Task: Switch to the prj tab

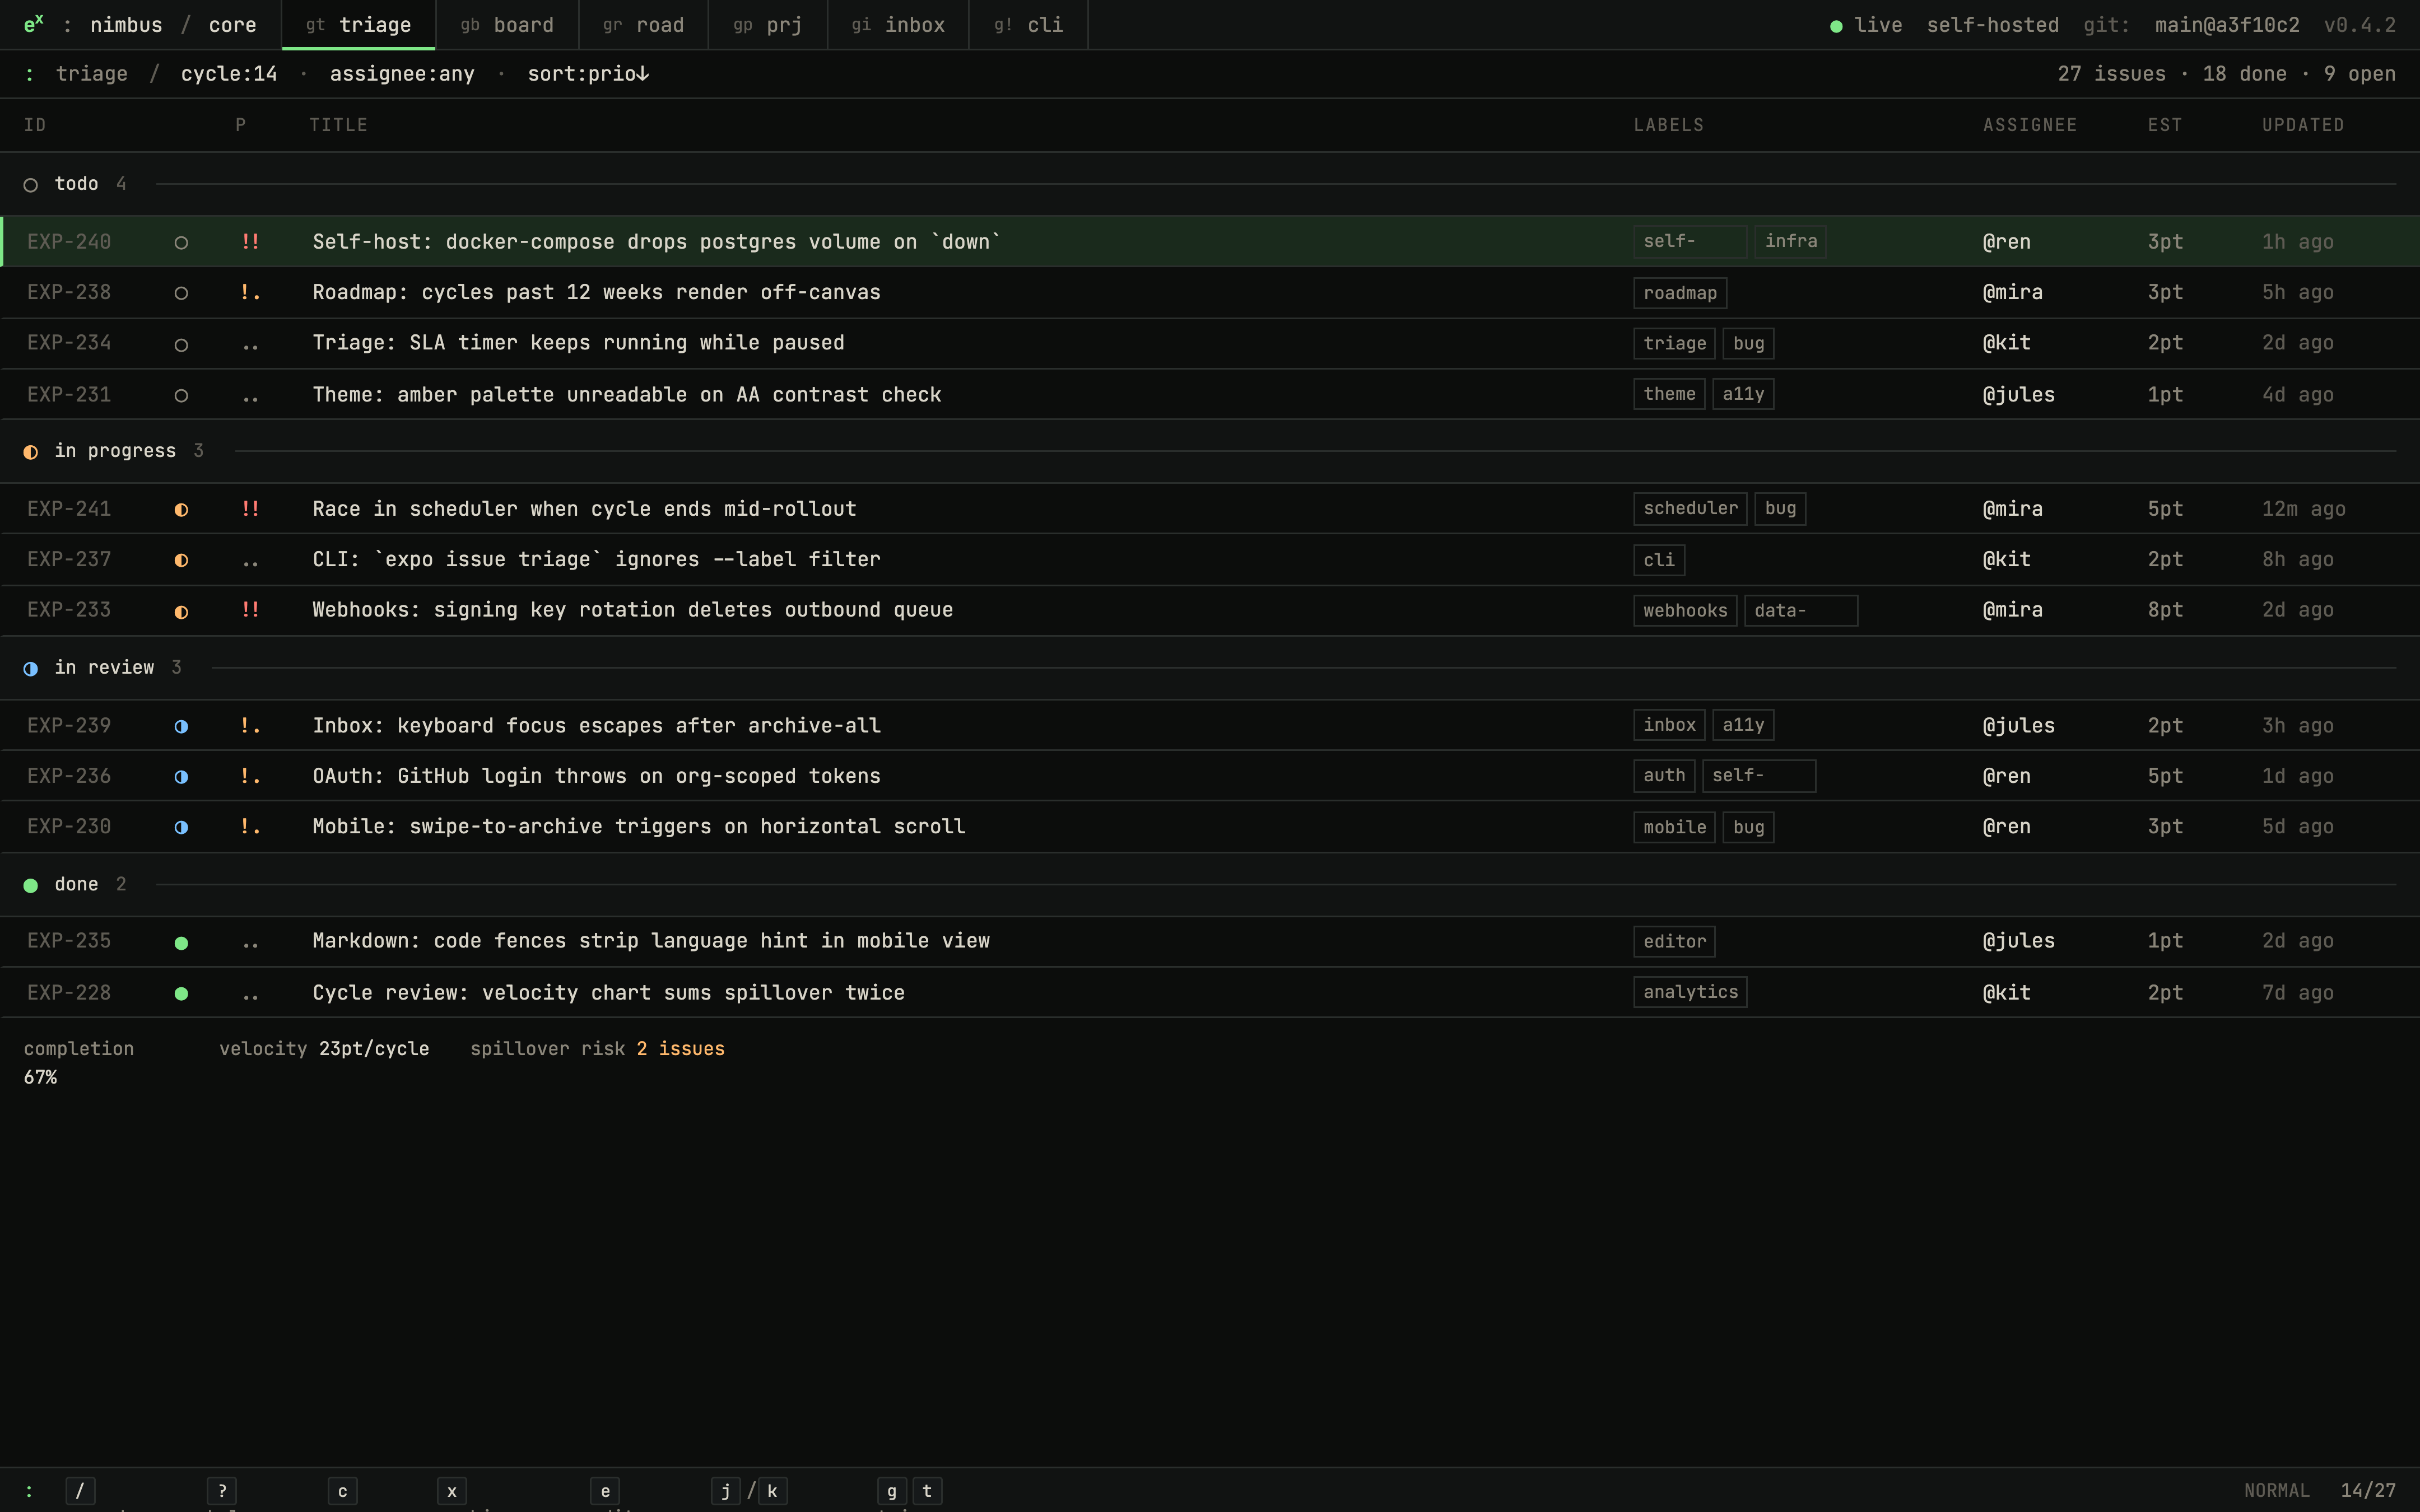Action: pyautogui.click(x=768, y=25)
